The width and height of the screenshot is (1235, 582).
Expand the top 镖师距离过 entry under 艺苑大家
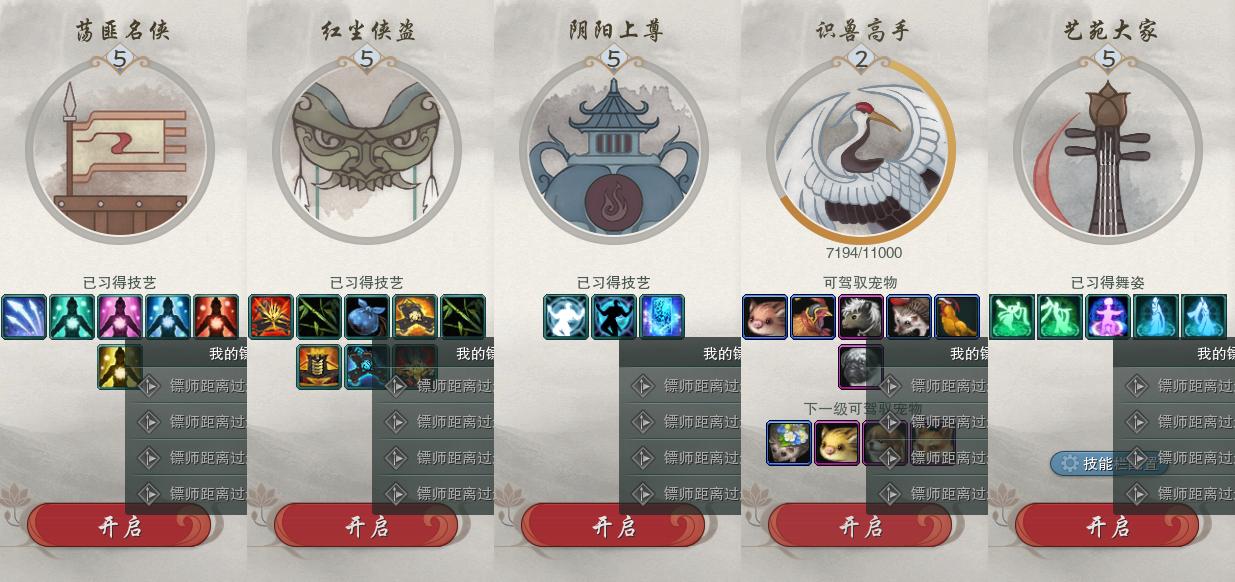[1174, 385]
